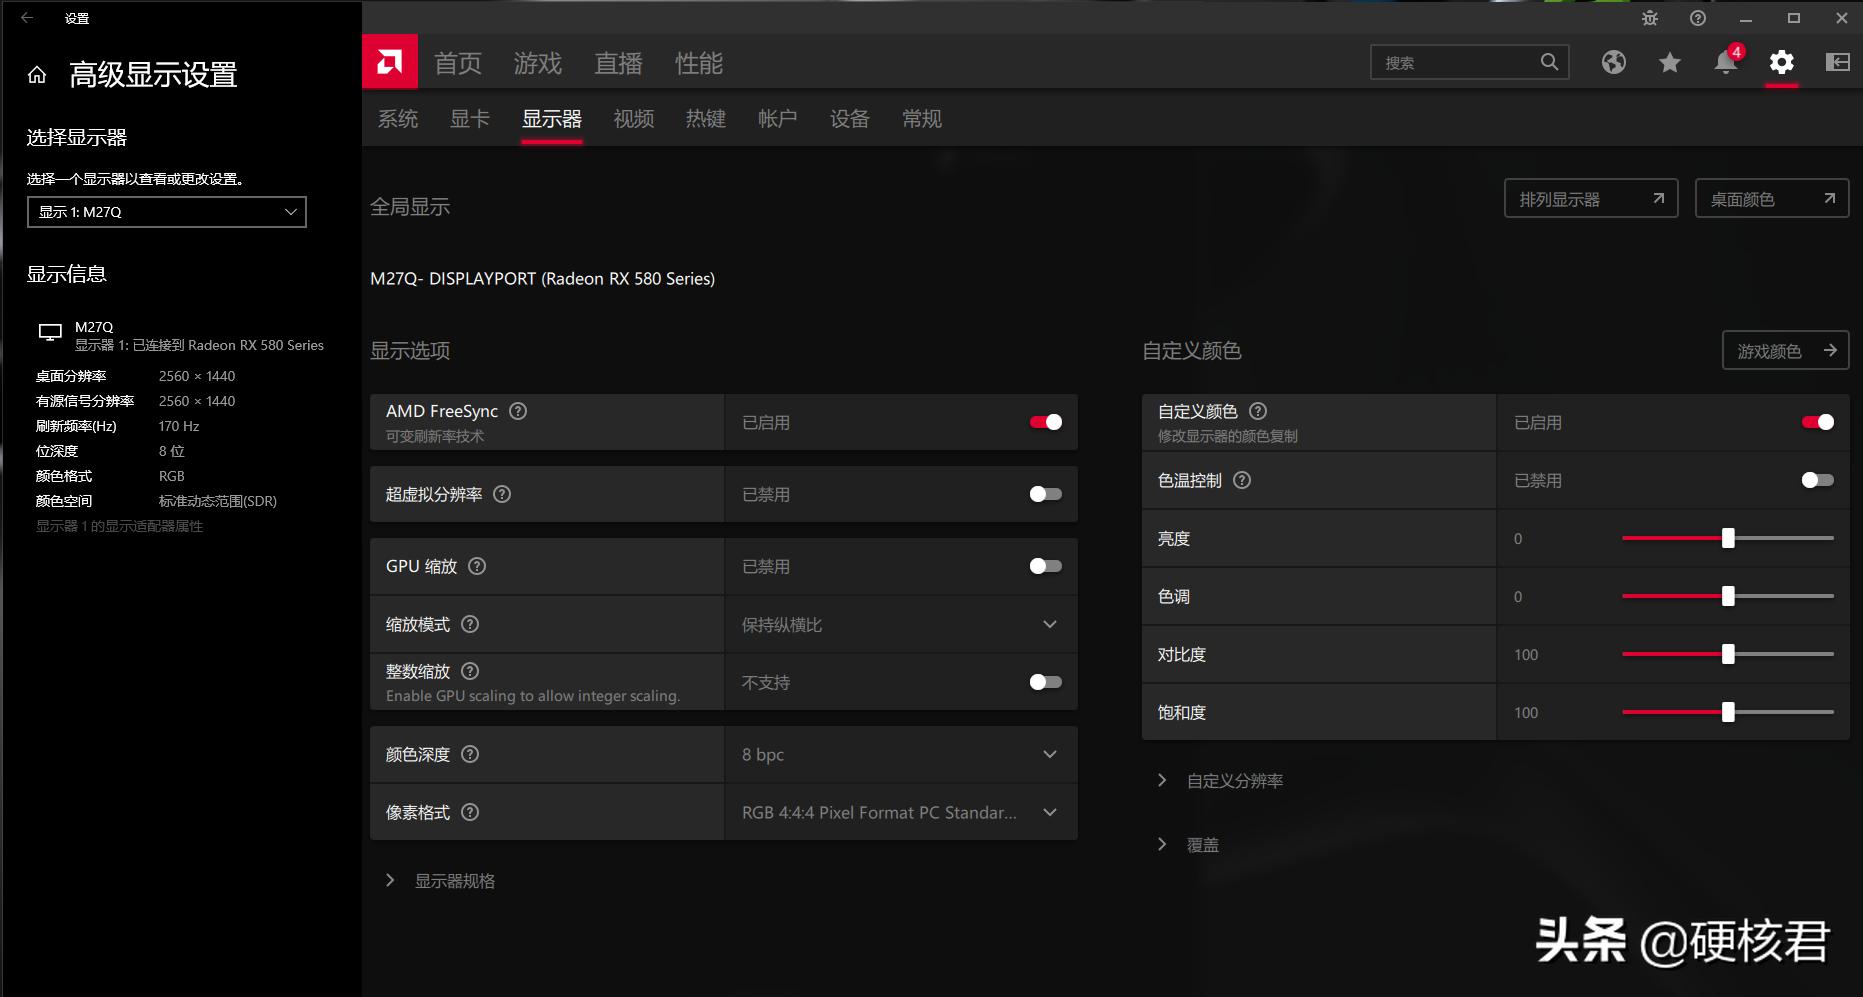
Task: Collapse the panel using the top-right icon
Action: tap(1837, 62)
